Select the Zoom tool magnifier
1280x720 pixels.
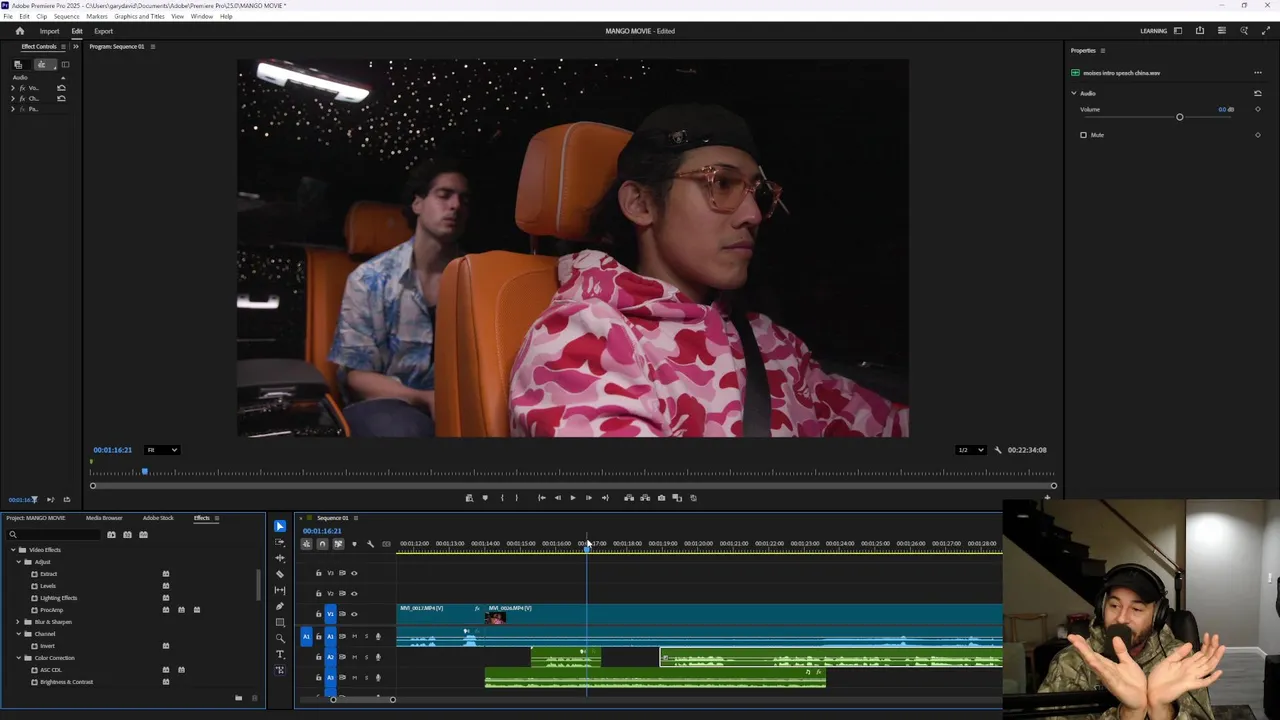(280, 638)
